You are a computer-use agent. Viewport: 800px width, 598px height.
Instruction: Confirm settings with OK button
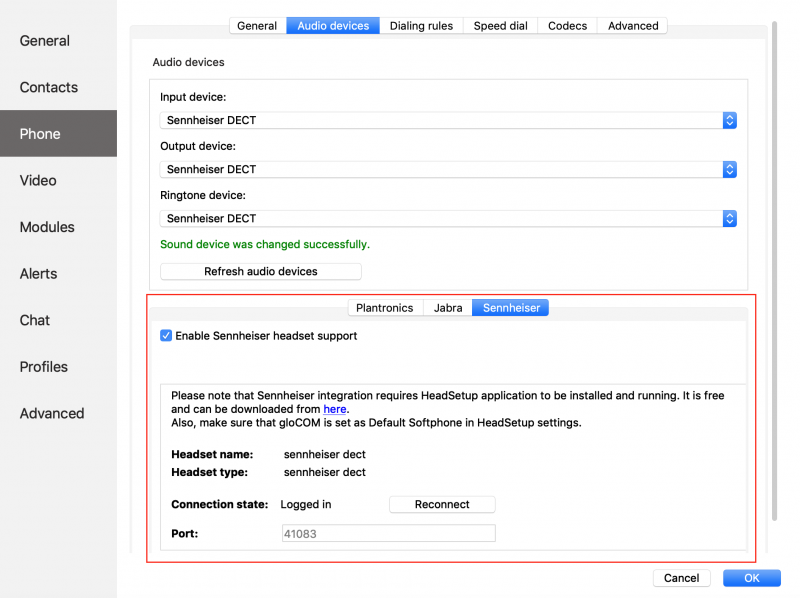click(752, 578)
